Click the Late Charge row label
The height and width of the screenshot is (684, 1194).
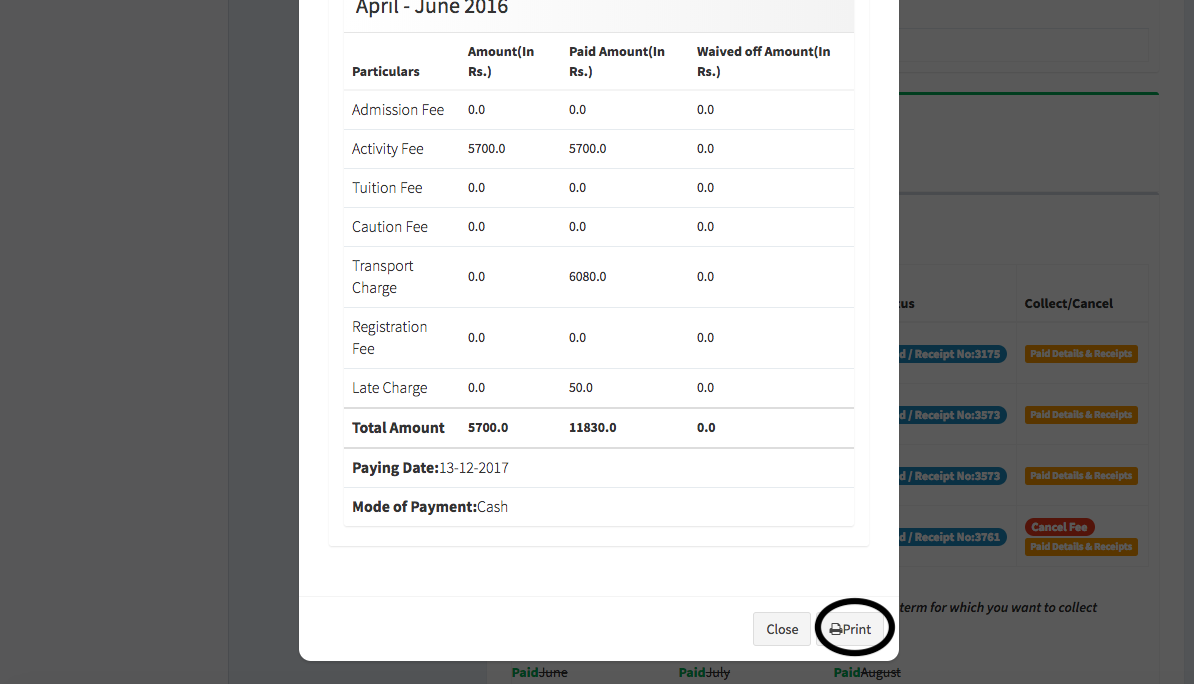[389, 388]
